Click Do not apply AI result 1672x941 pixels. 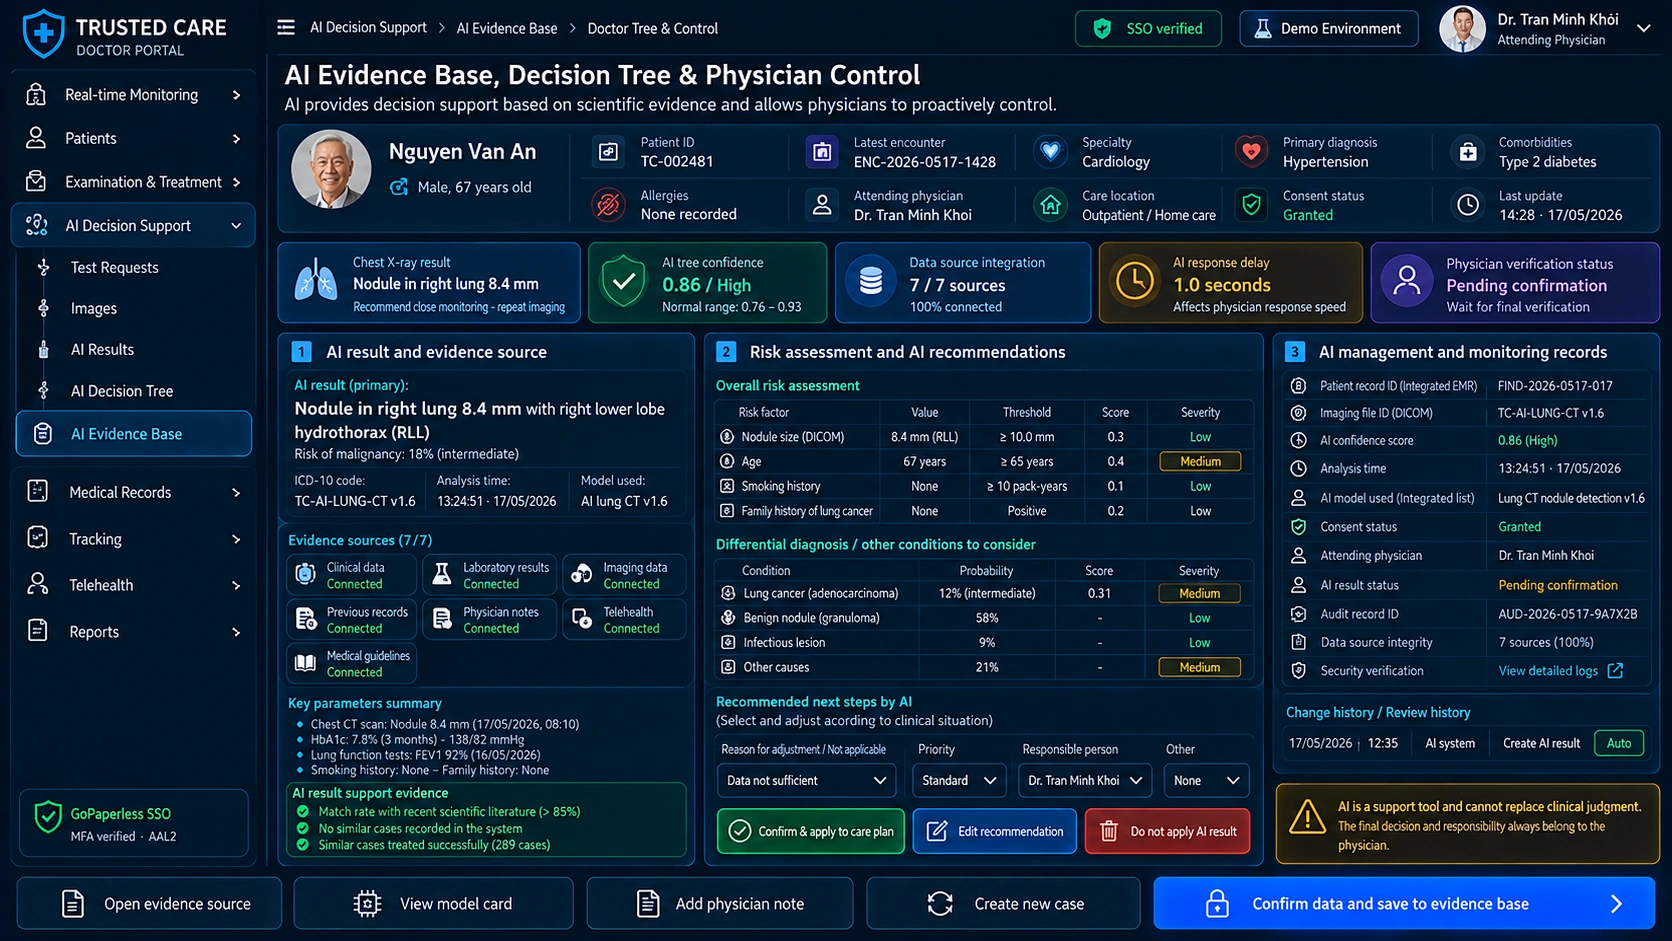tap(1167, 831)
